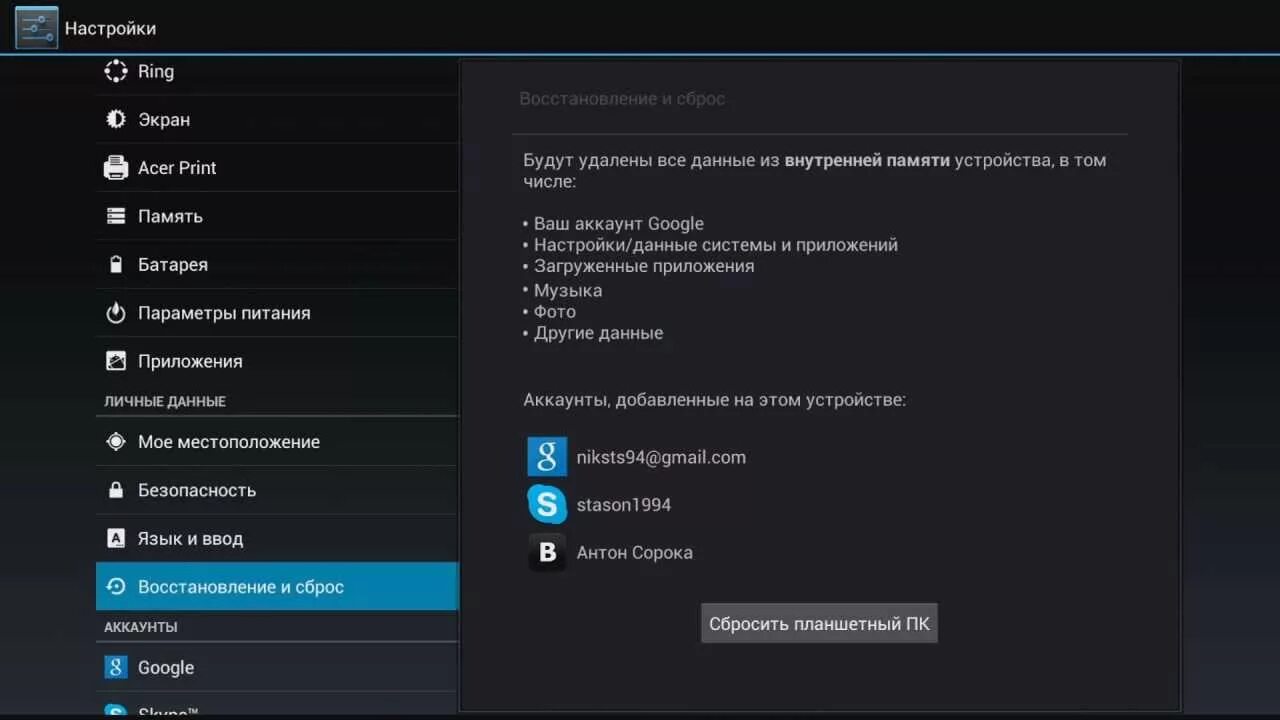This screenshot has width=1280, height=720.
Task: Open the Экран settings entry
Action: [x=277, y=119]
